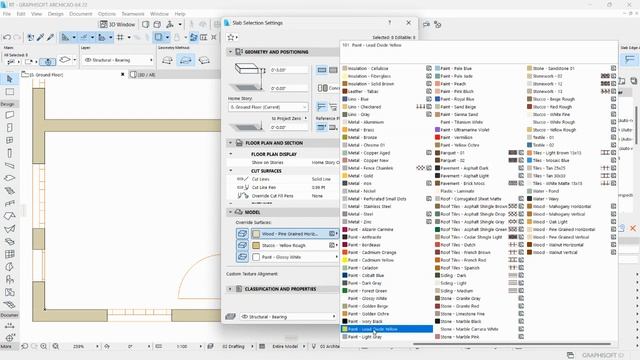The width and height of the screenshot is (640, 360).
Task: Collapse the Cut Surfaces group
Action: (x=231, y=171)
